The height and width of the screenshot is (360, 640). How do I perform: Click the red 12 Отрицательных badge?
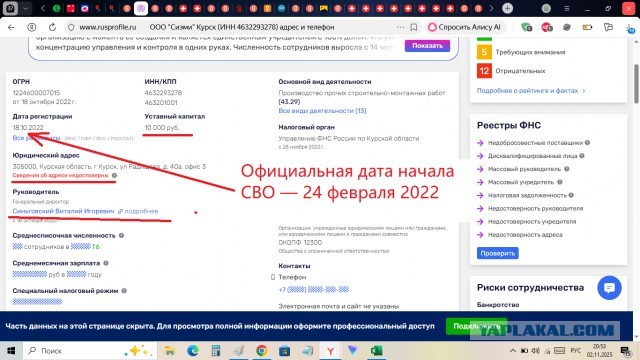point(484,71)
